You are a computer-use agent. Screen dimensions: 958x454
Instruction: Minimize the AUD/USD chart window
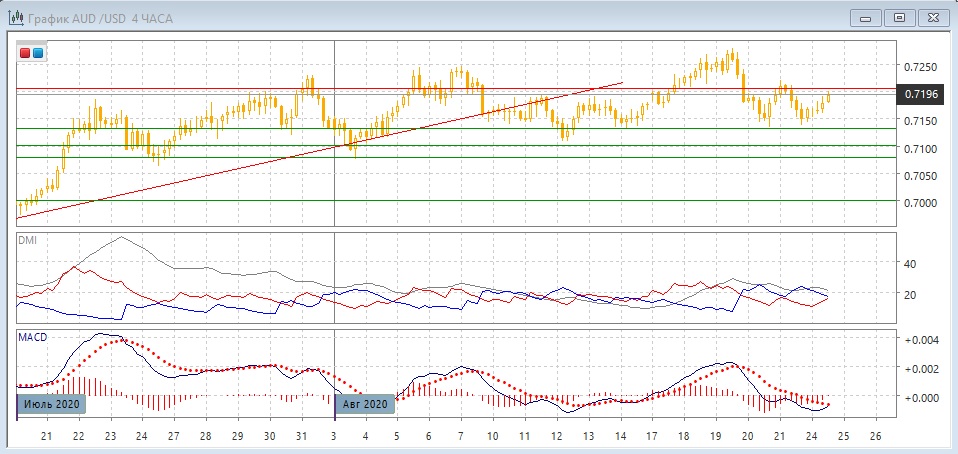[865, 17]
